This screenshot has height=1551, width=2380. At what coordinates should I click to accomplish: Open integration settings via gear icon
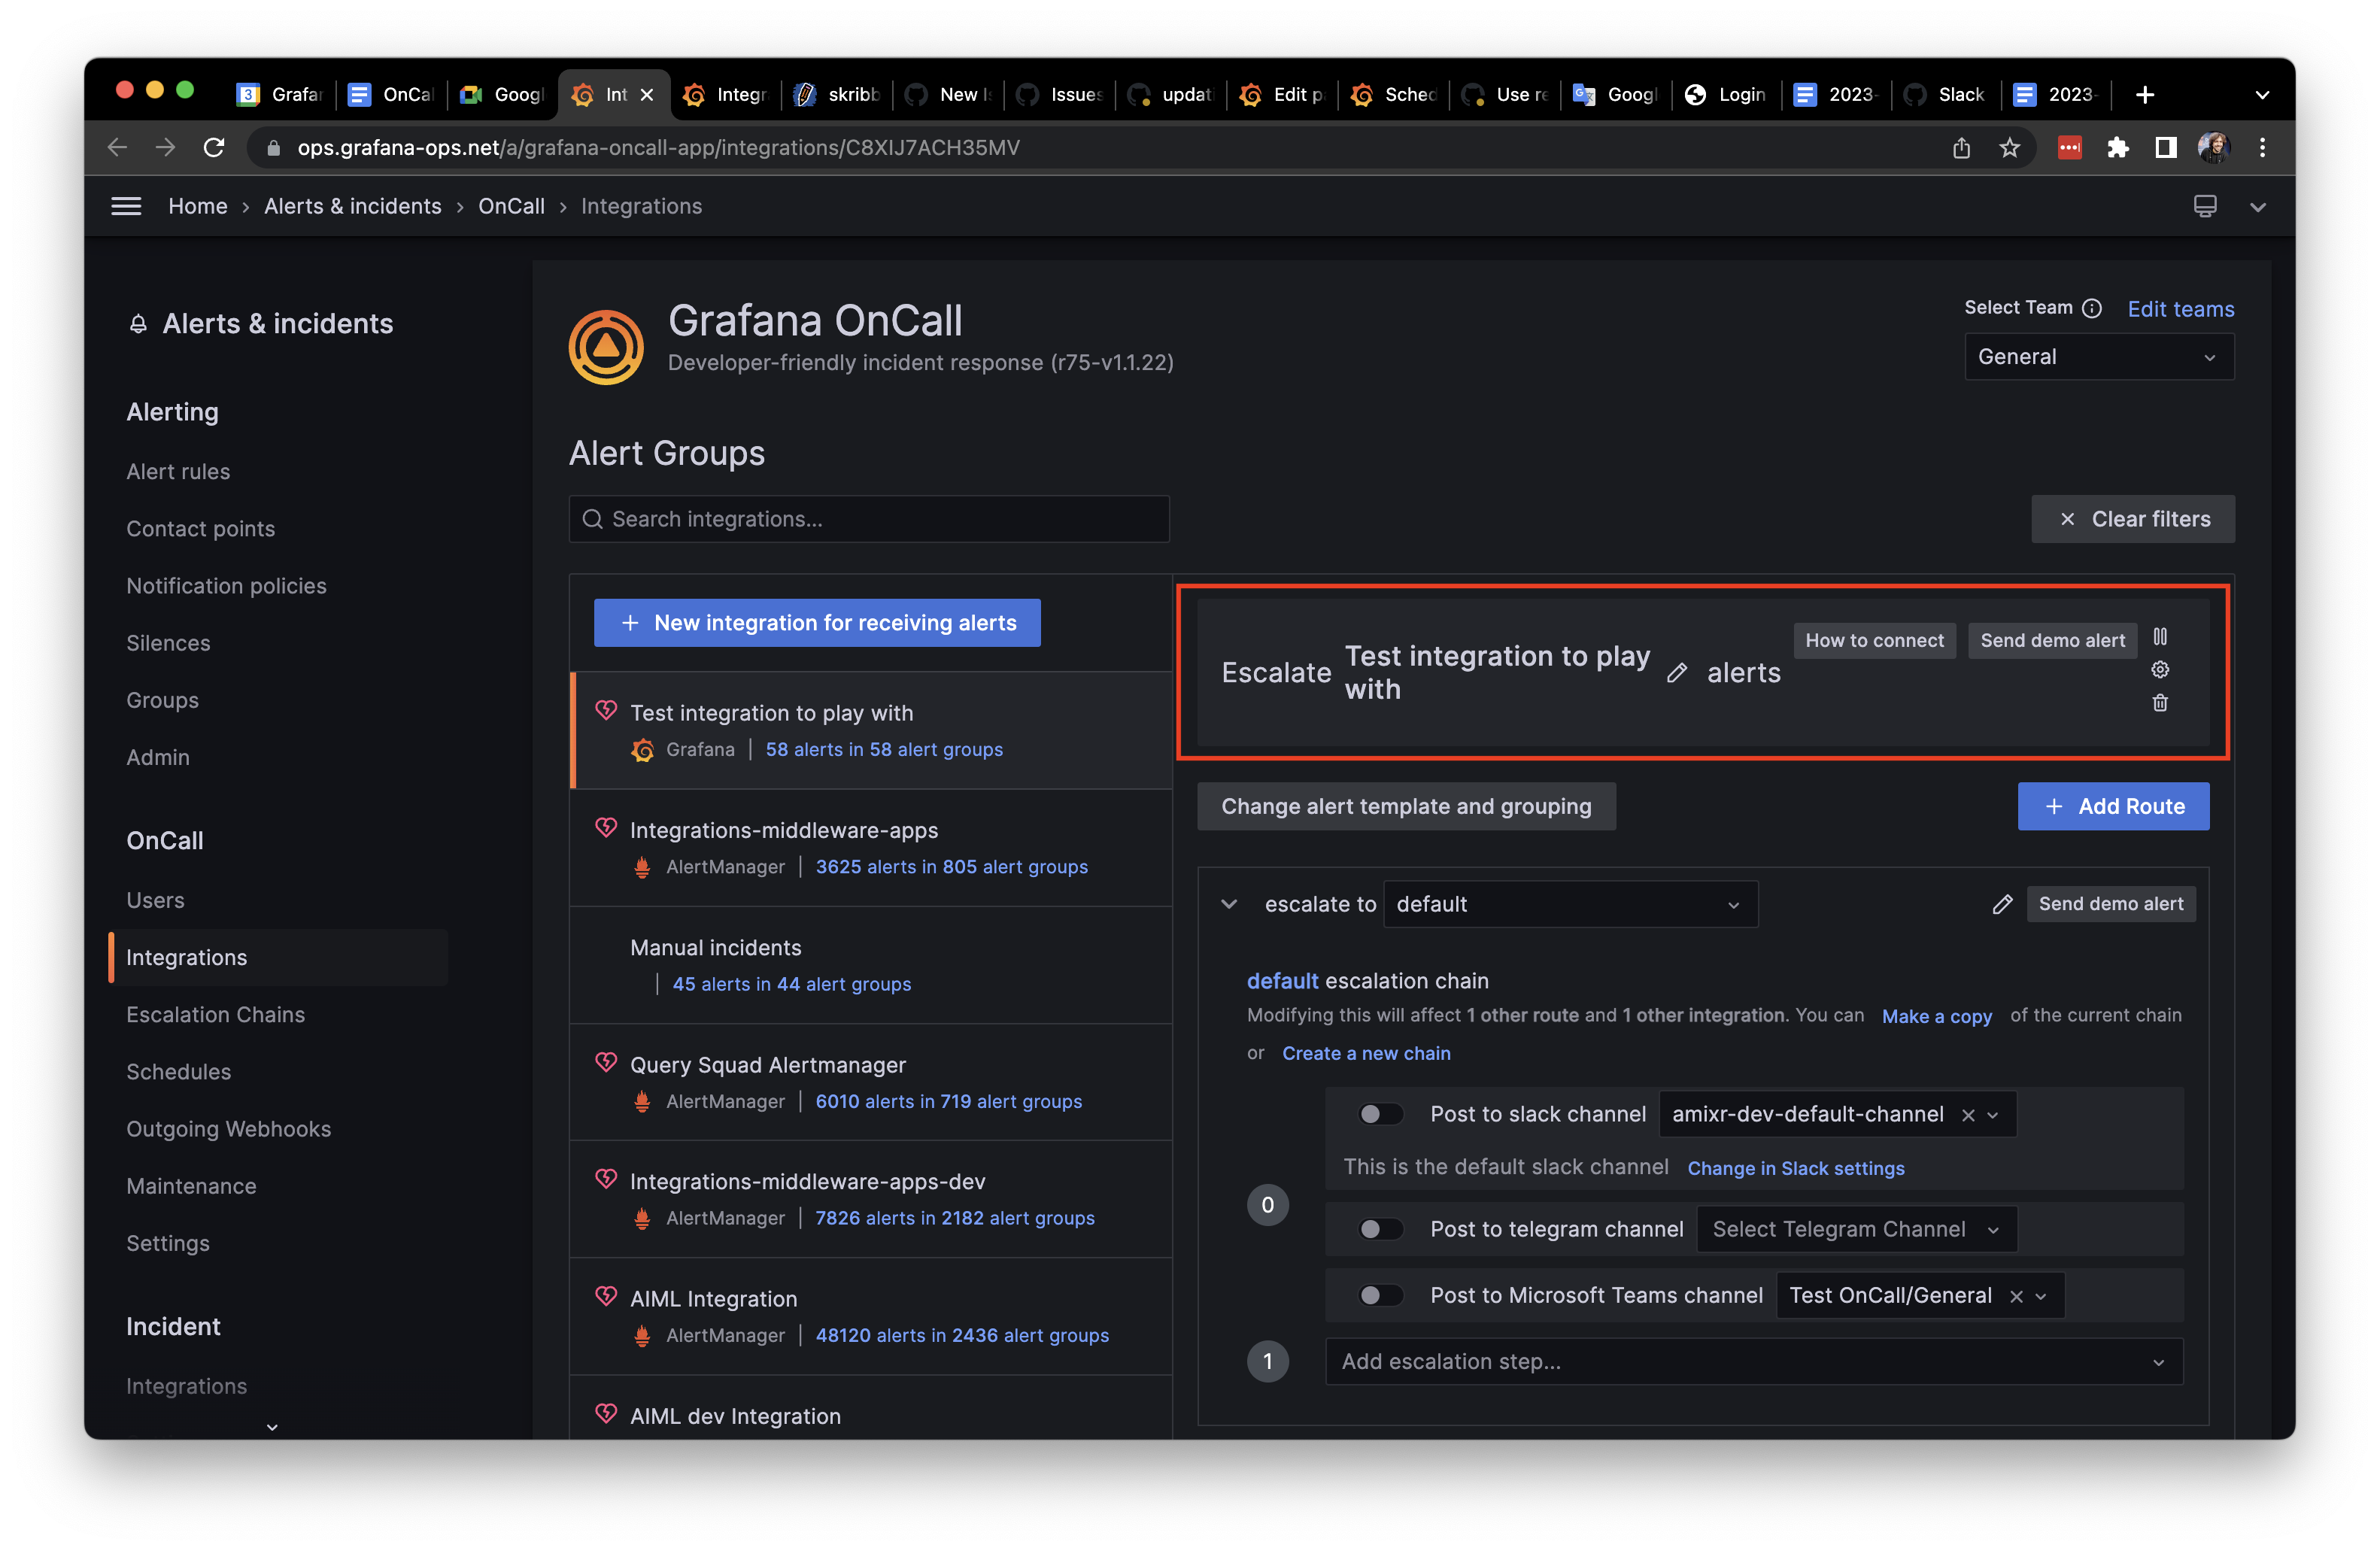2160,670
